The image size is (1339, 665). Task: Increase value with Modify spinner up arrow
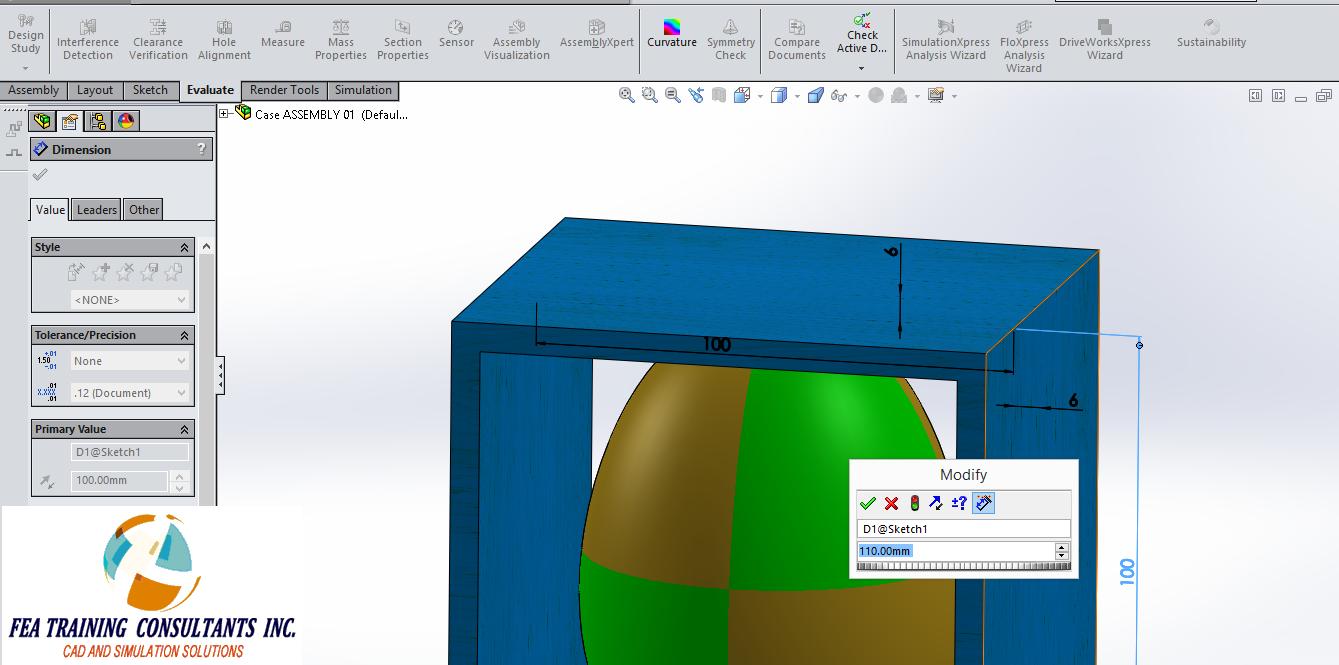1062,547
